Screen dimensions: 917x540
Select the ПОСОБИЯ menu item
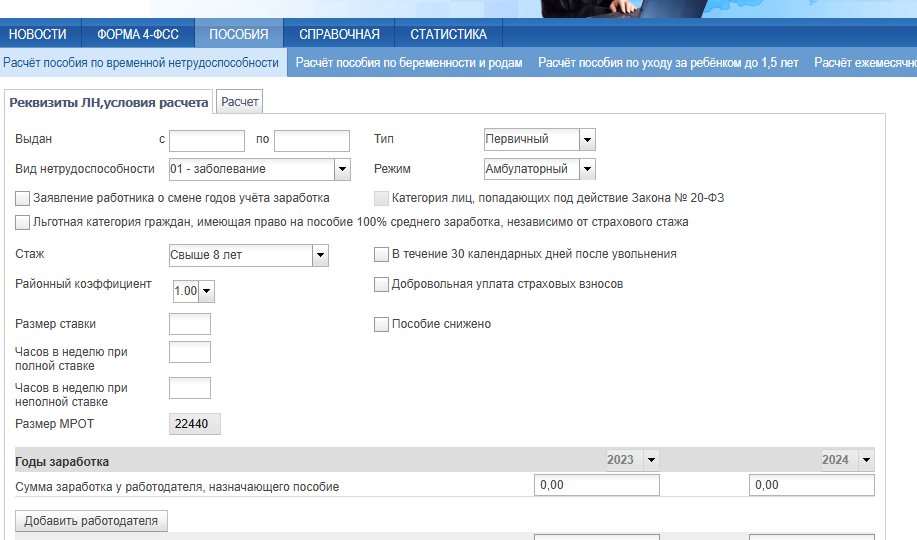(239, 34)
